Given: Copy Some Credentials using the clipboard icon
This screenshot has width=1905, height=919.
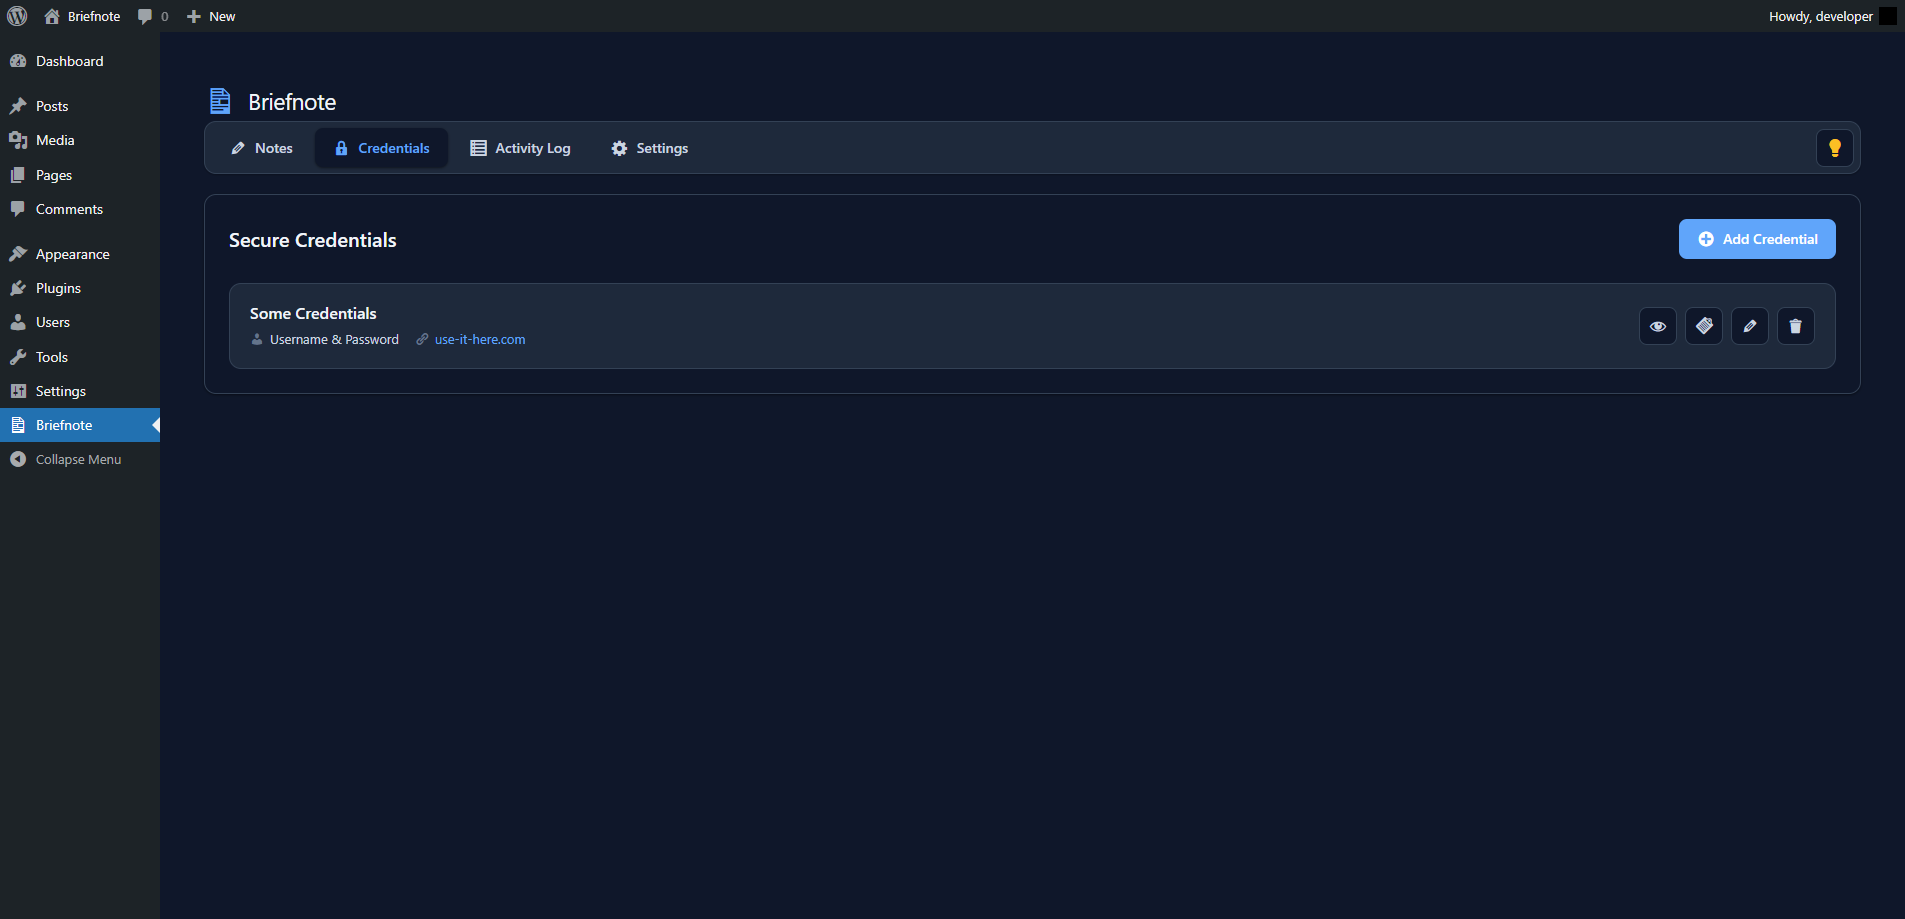Looking at the screenshot, I should (x=1704, y=326).
